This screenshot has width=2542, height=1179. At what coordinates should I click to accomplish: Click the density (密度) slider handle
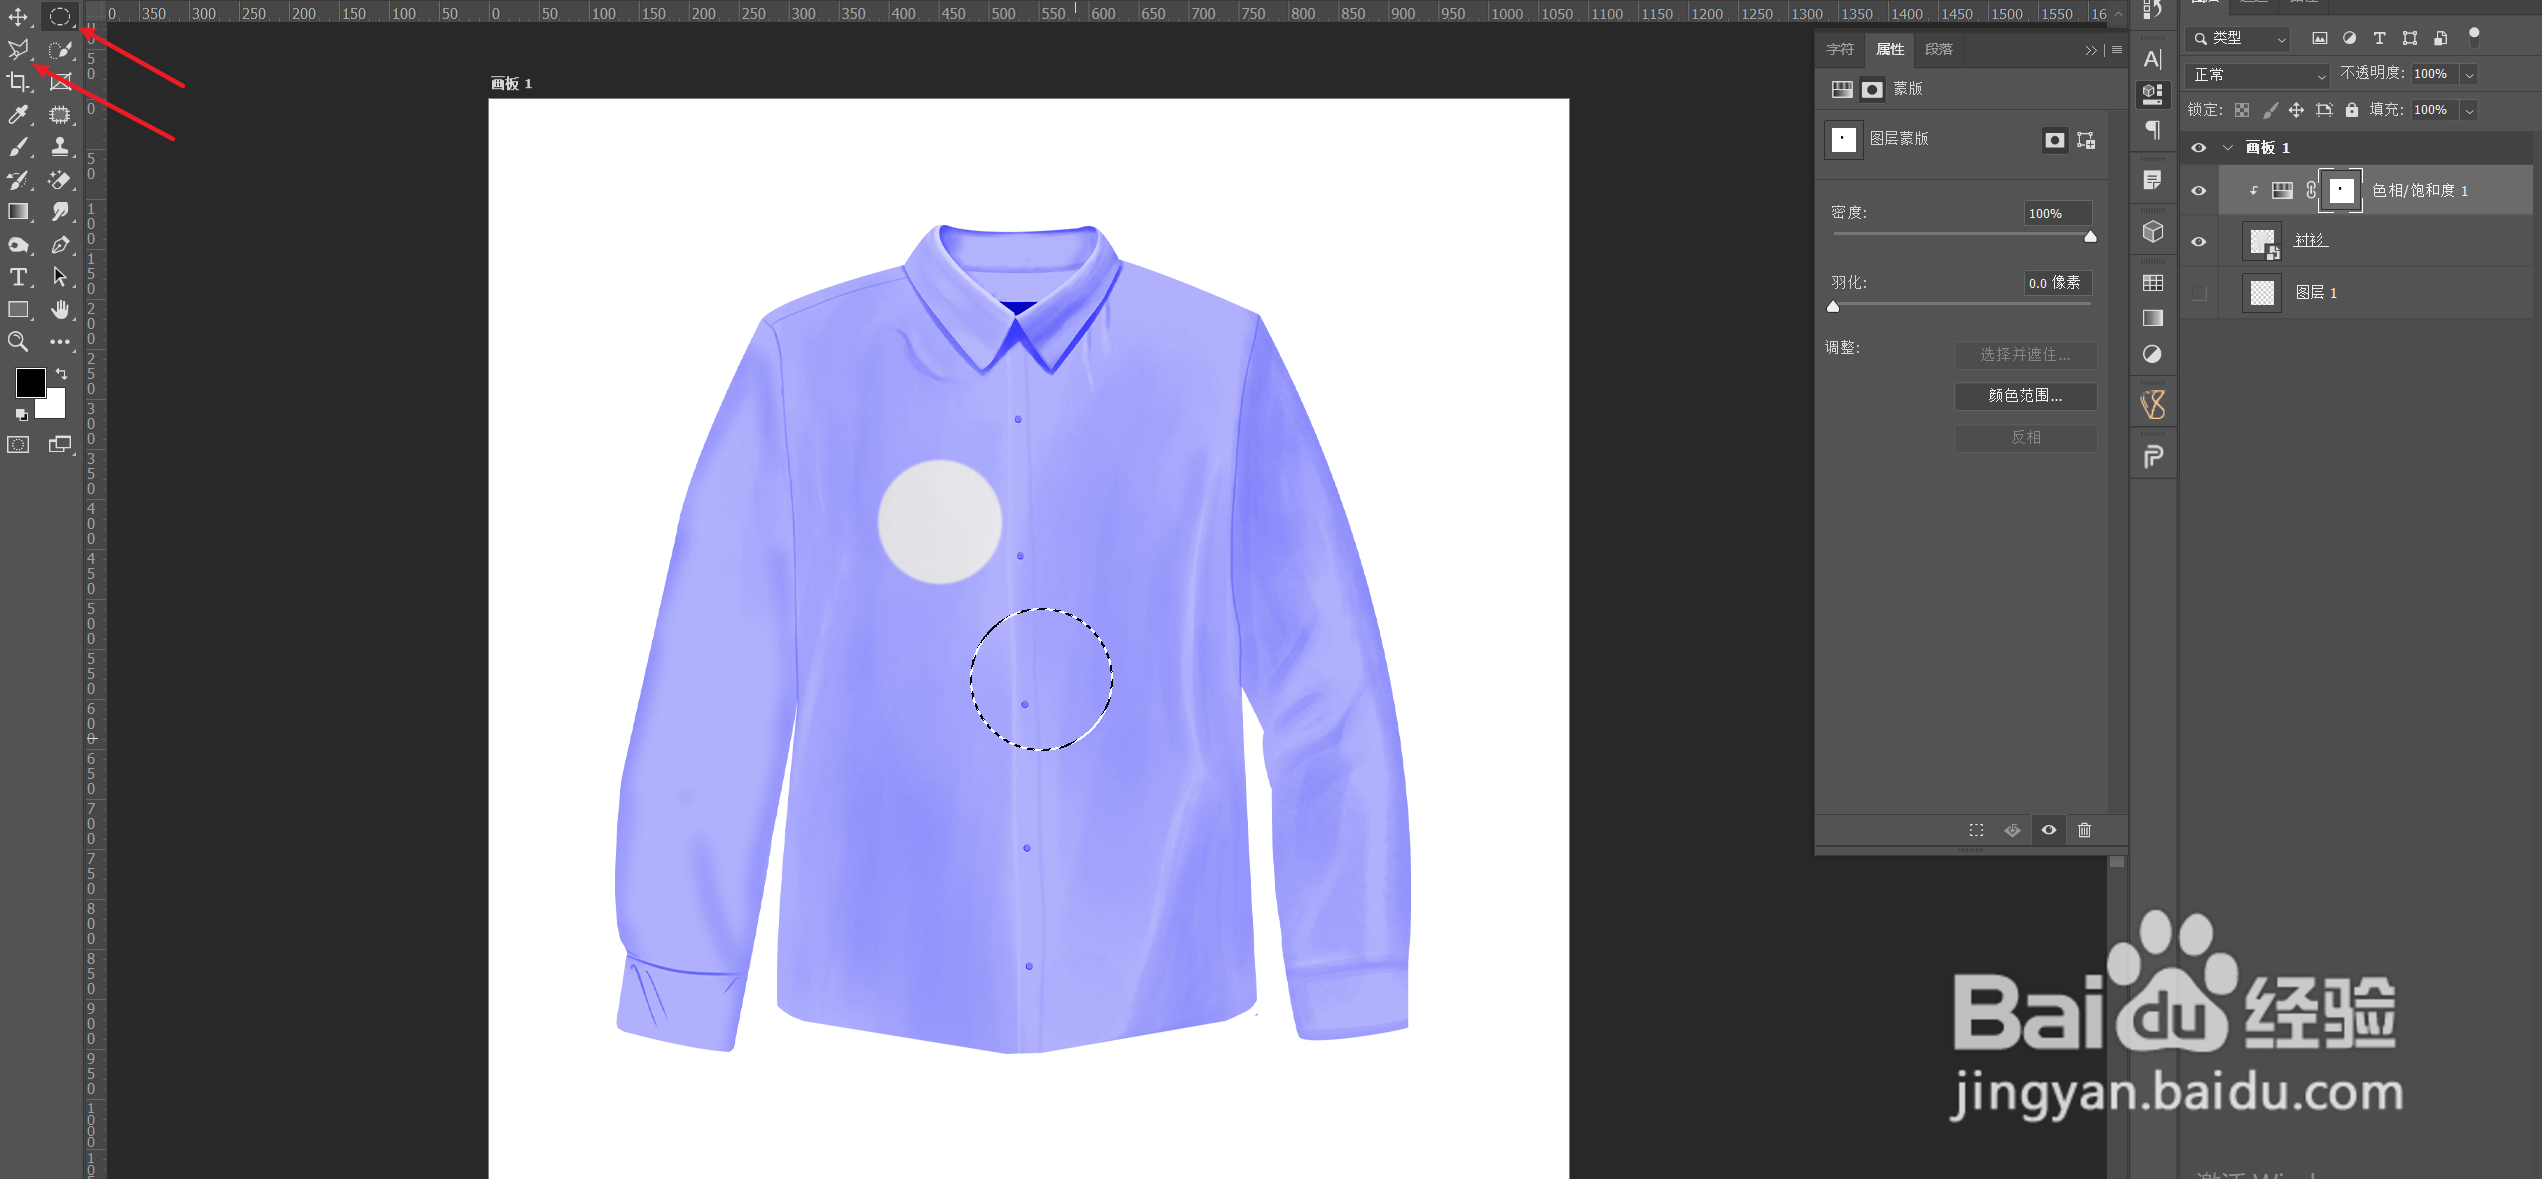point(2090,237)
